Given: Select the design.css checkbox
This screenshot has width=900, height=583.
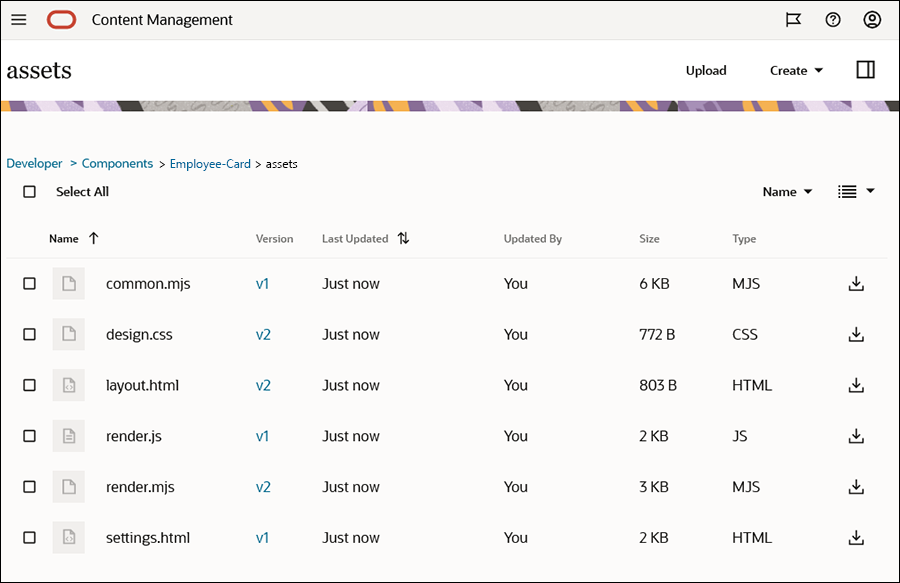Looking at the screenshot, I should click(30, 335).
